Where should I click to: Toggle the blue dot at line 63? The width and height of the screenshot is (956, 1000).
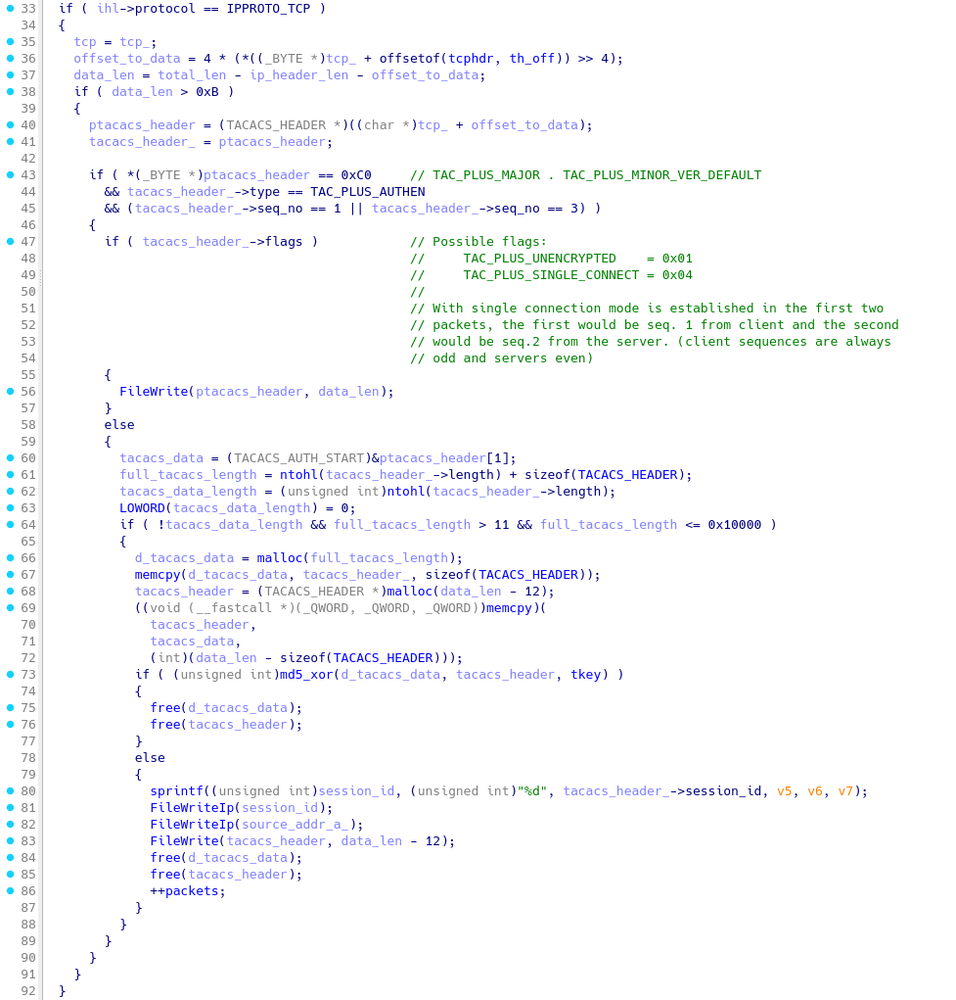[x=8, y=508]
